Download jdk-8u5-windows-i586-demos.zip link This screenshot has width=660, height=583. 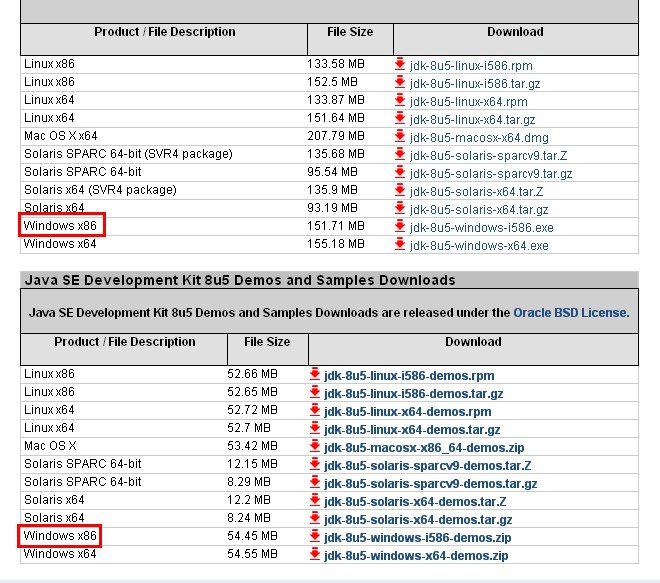point(418,538)
